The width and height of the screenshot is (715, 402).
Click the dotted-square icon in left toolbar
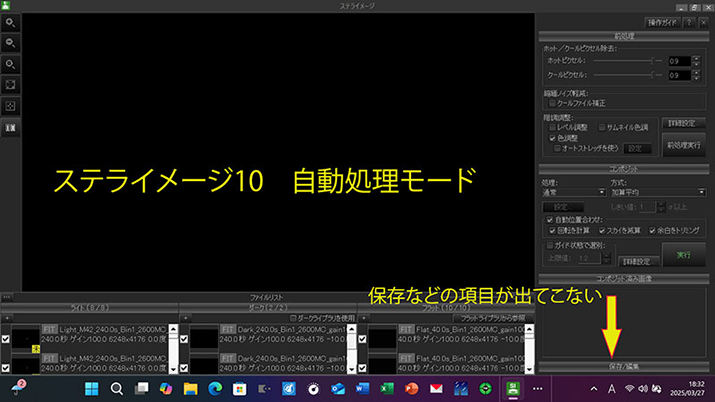coord(10,106)
